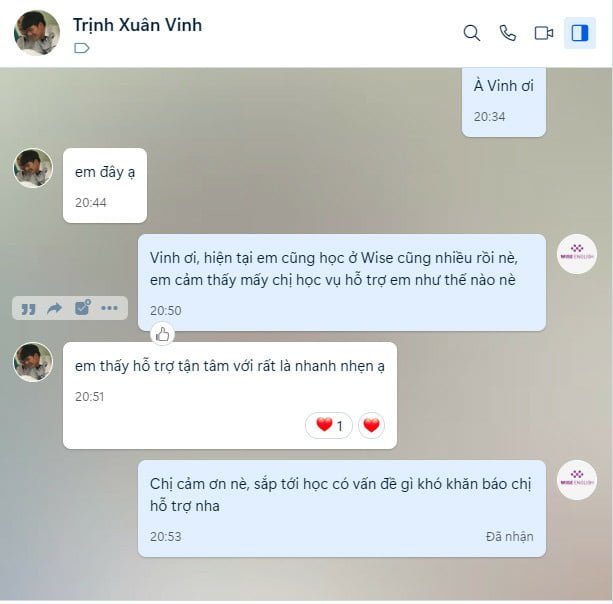Image resolution: width=613 pixels, height=604 pixels.
Task: Add a tag label under the contact name
Action: [x=82, y=48]
